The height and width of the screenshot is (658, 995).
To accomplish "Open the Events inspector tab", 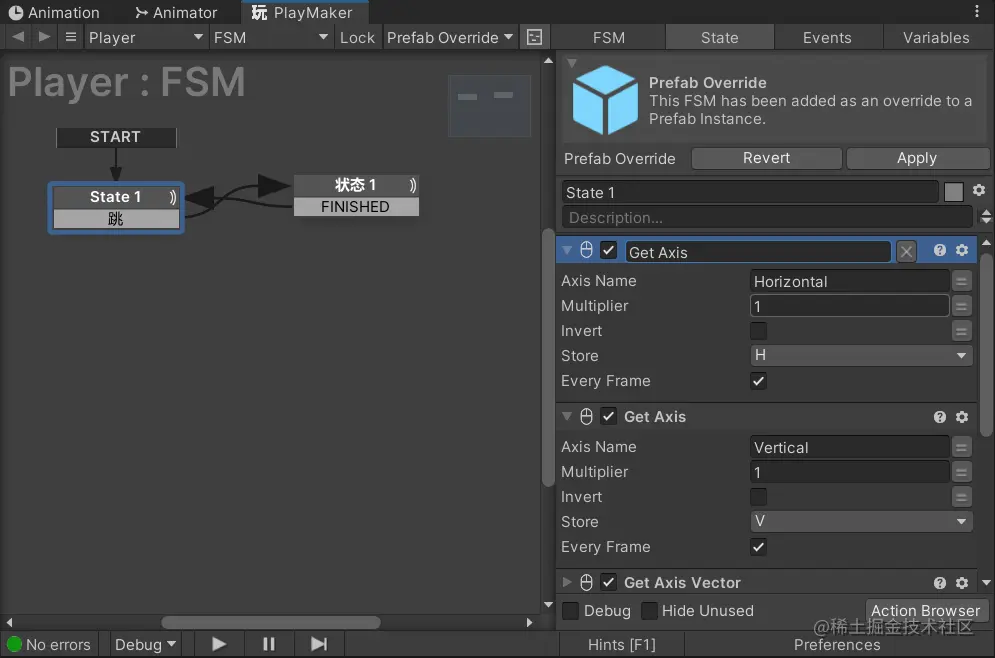I will pos(827,37).
